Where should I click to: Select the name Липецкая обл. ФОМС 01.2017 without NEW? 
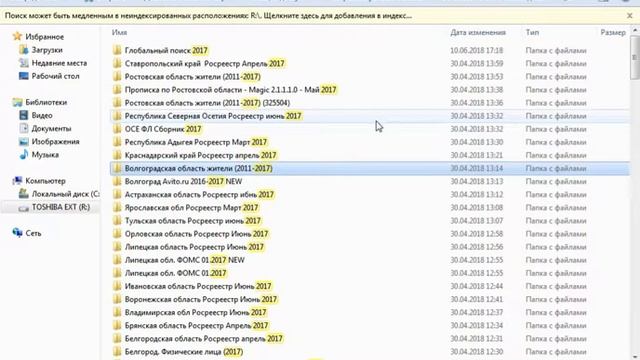coord(176,273)
